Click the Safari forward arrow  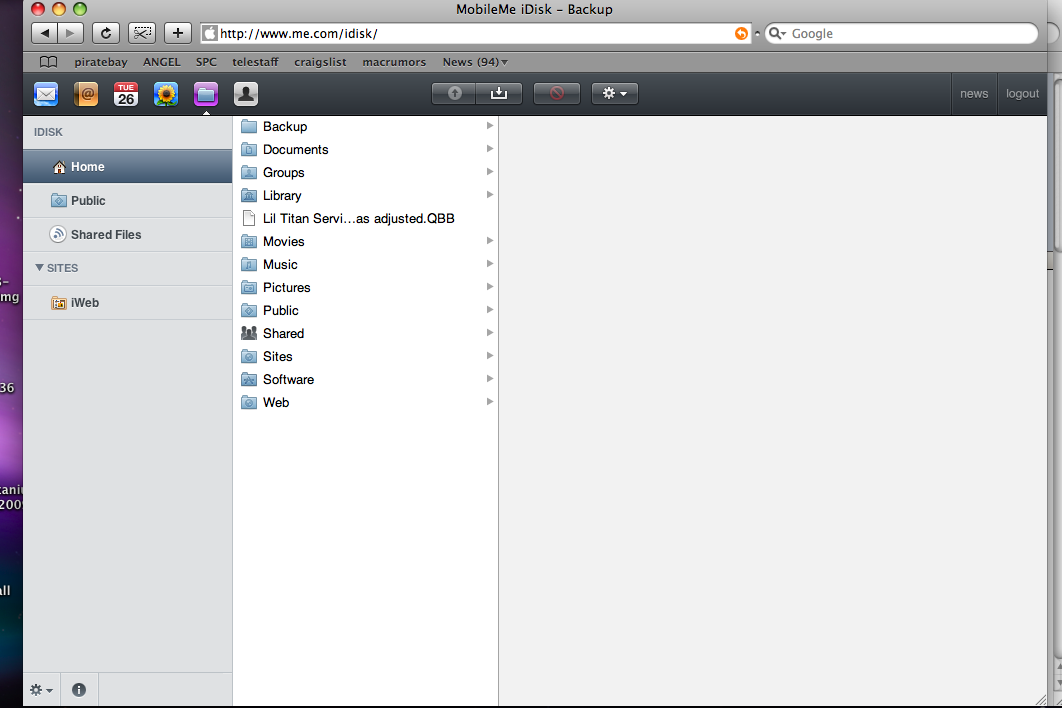(70, 33)
